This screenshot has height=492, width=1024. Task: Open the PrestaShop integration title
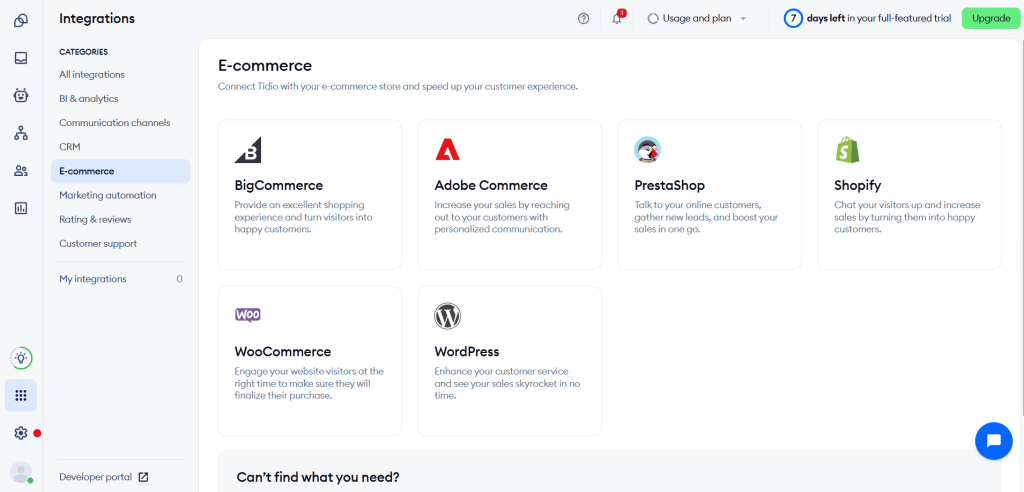point(669,186)
